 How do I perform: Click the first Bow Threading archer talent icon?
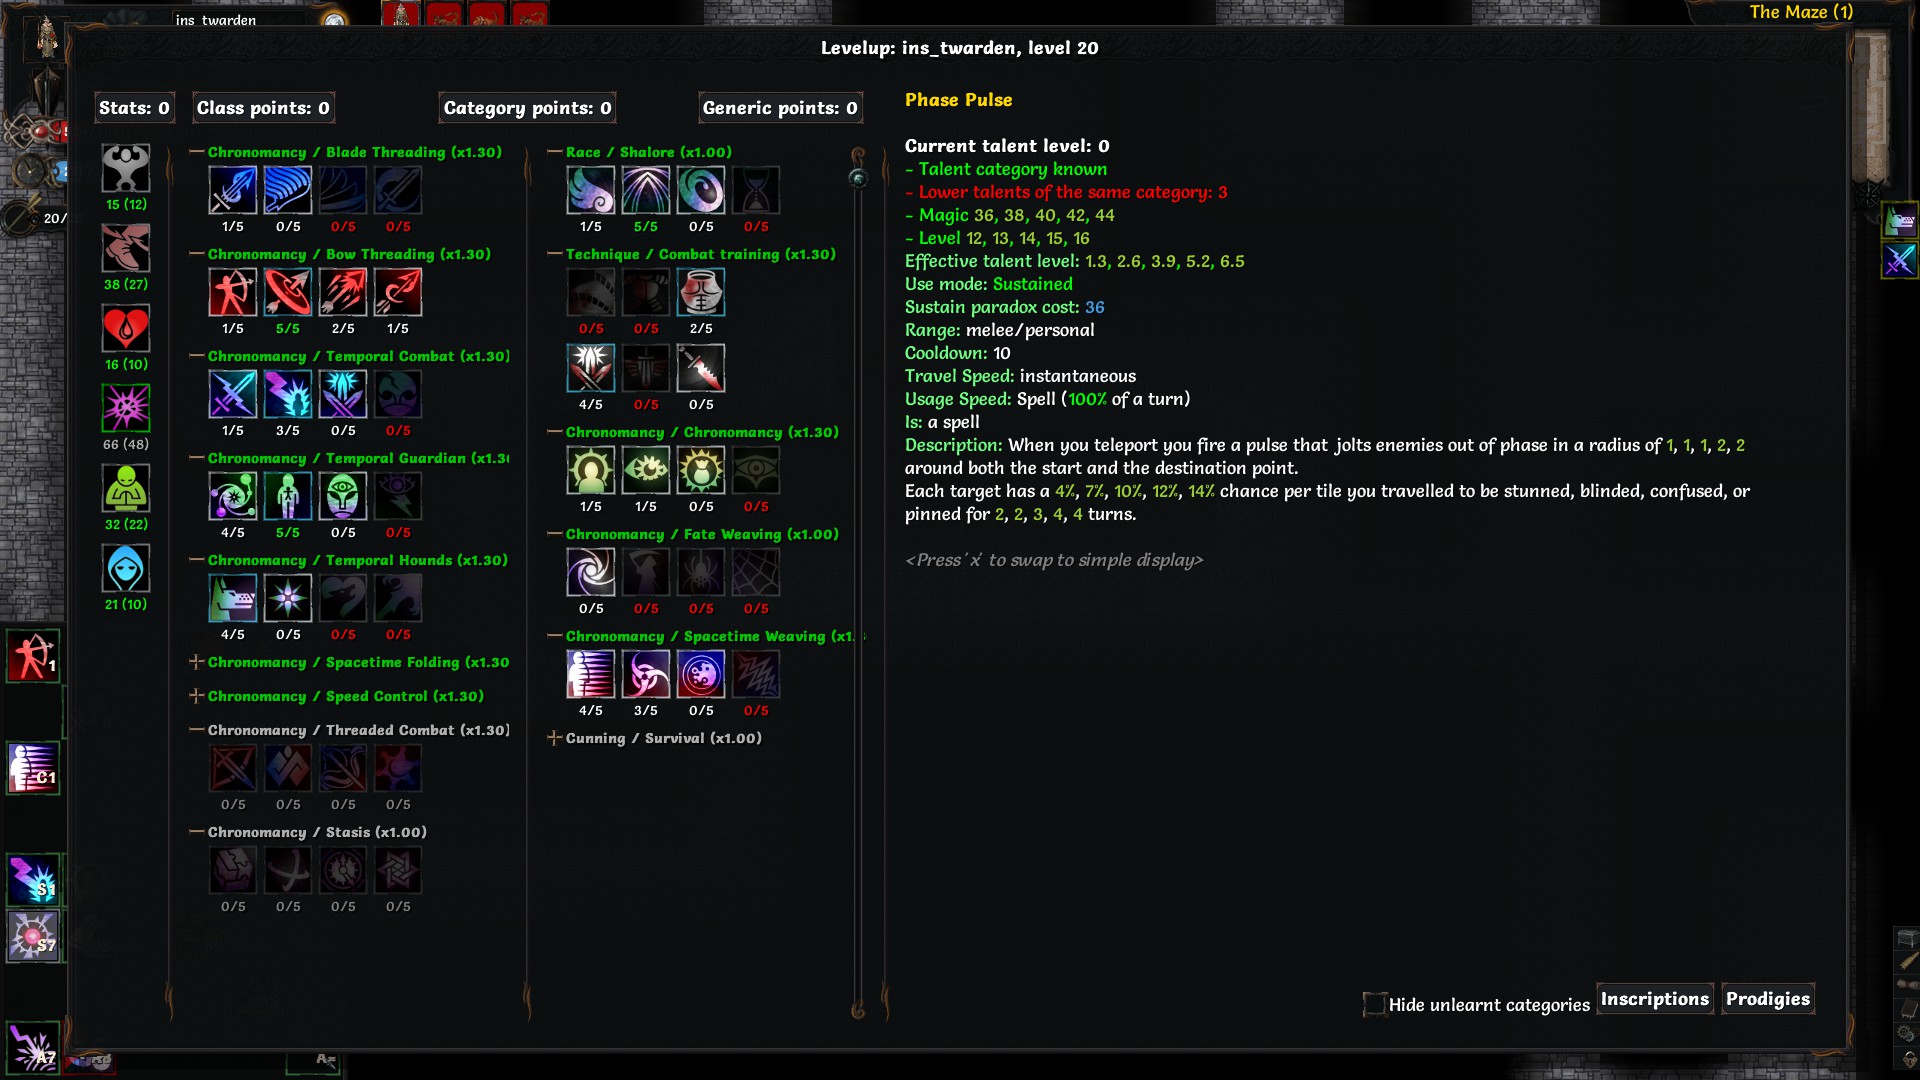232,292
